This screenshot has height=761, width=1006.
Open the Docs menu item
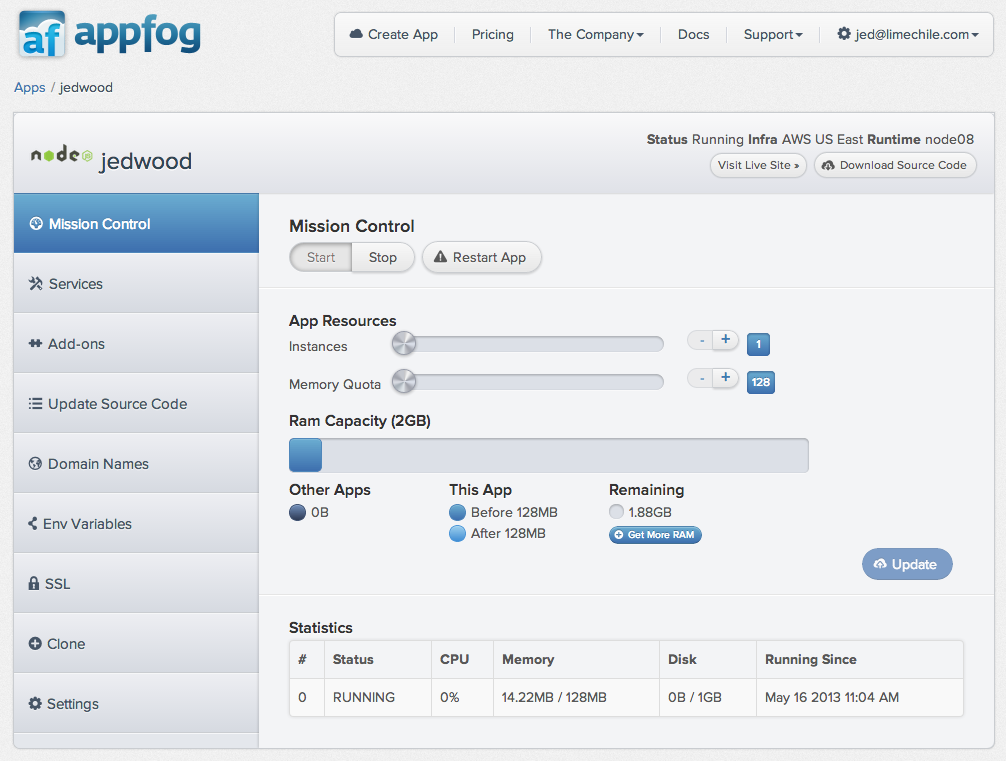tap(693, 34)
